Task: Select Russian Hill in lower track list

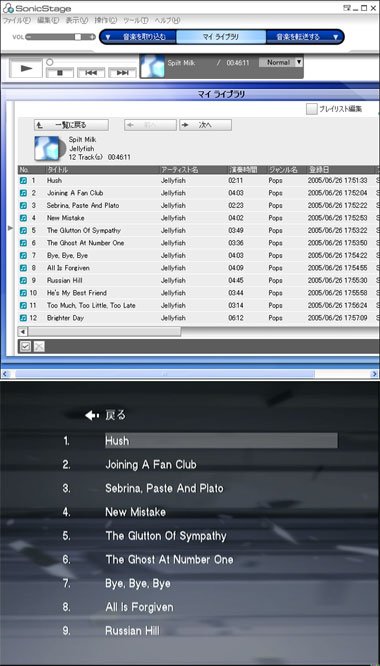Action: (132, 631)
